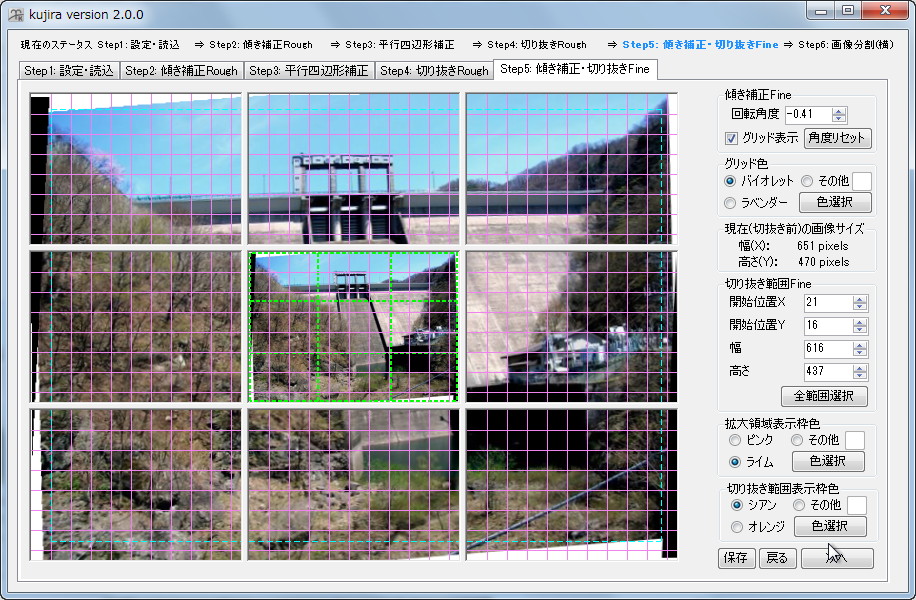Select the Step5: 傾き補正・切り抜きFine tab
This screenshot has height=600, width=916.
point(575,69)
